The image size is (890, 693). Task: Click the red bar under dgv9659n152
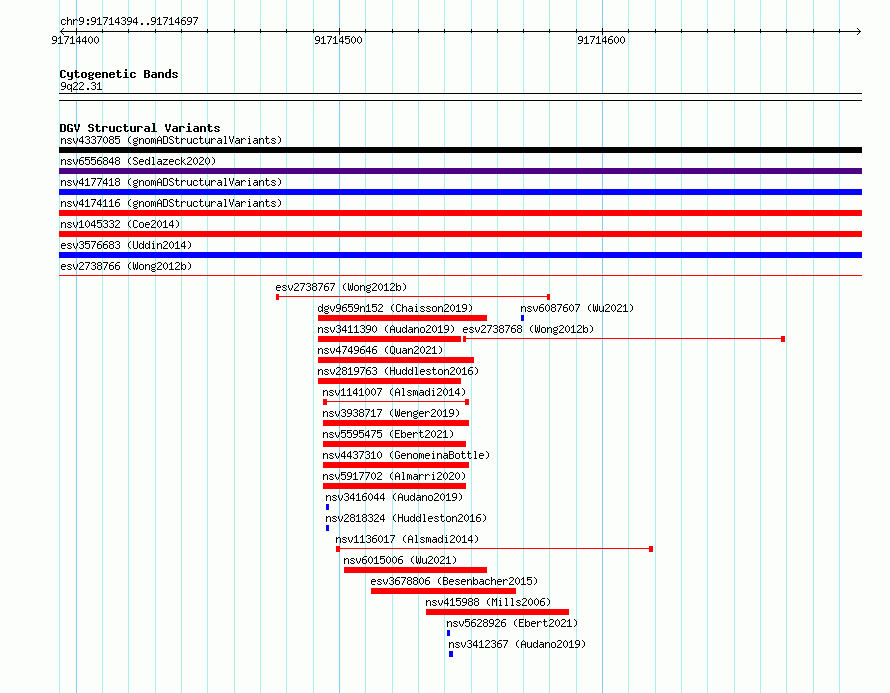[x=402, y=318]
